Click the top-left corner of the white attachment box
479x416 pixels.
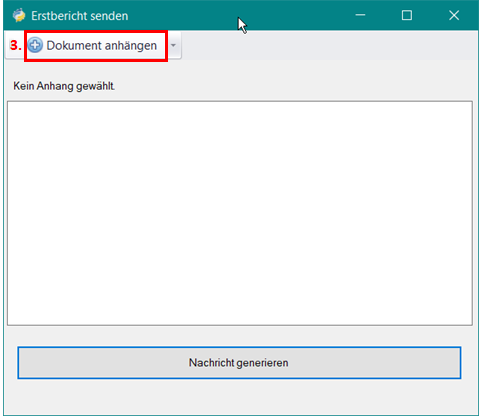tap(9, 103)
